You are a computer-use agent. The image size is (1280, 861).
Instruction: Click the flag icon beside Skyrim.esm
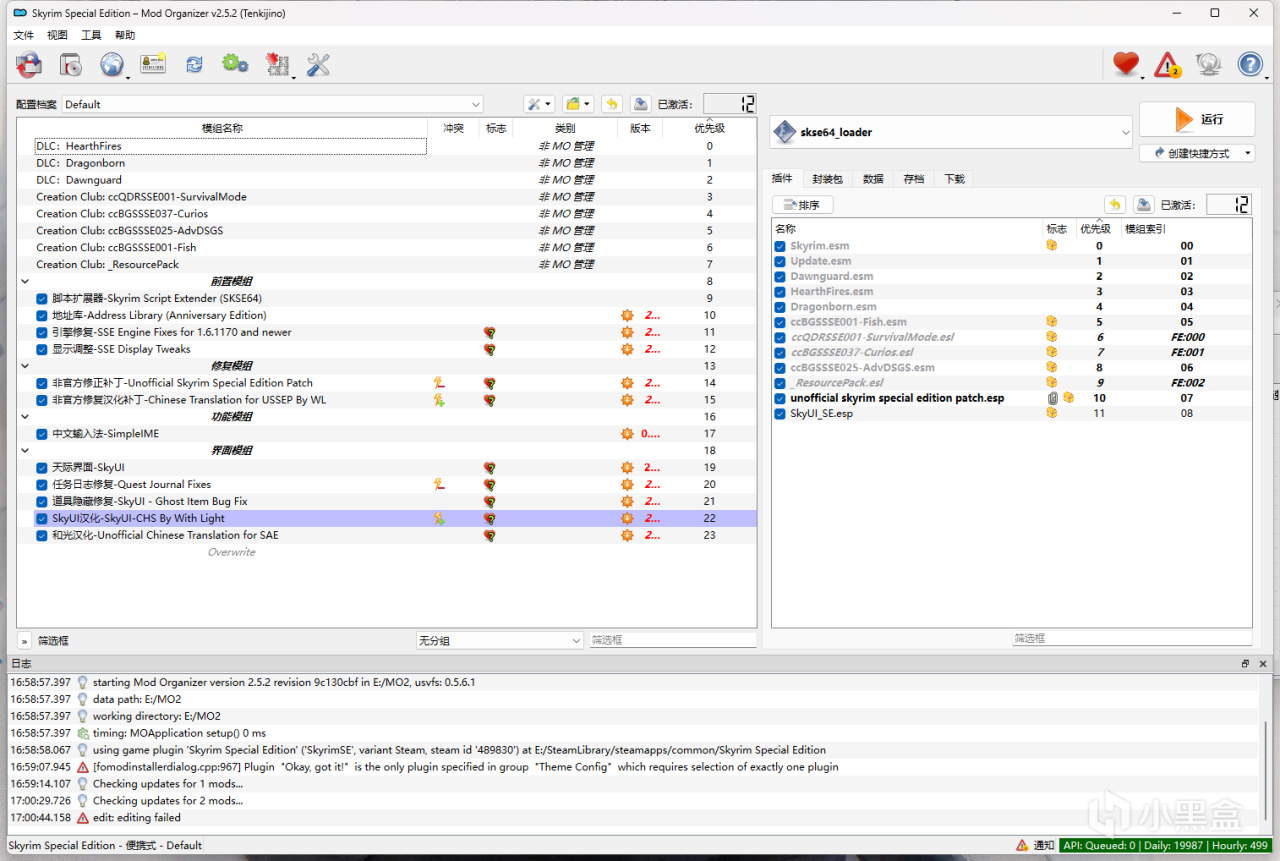[1052, 246]
